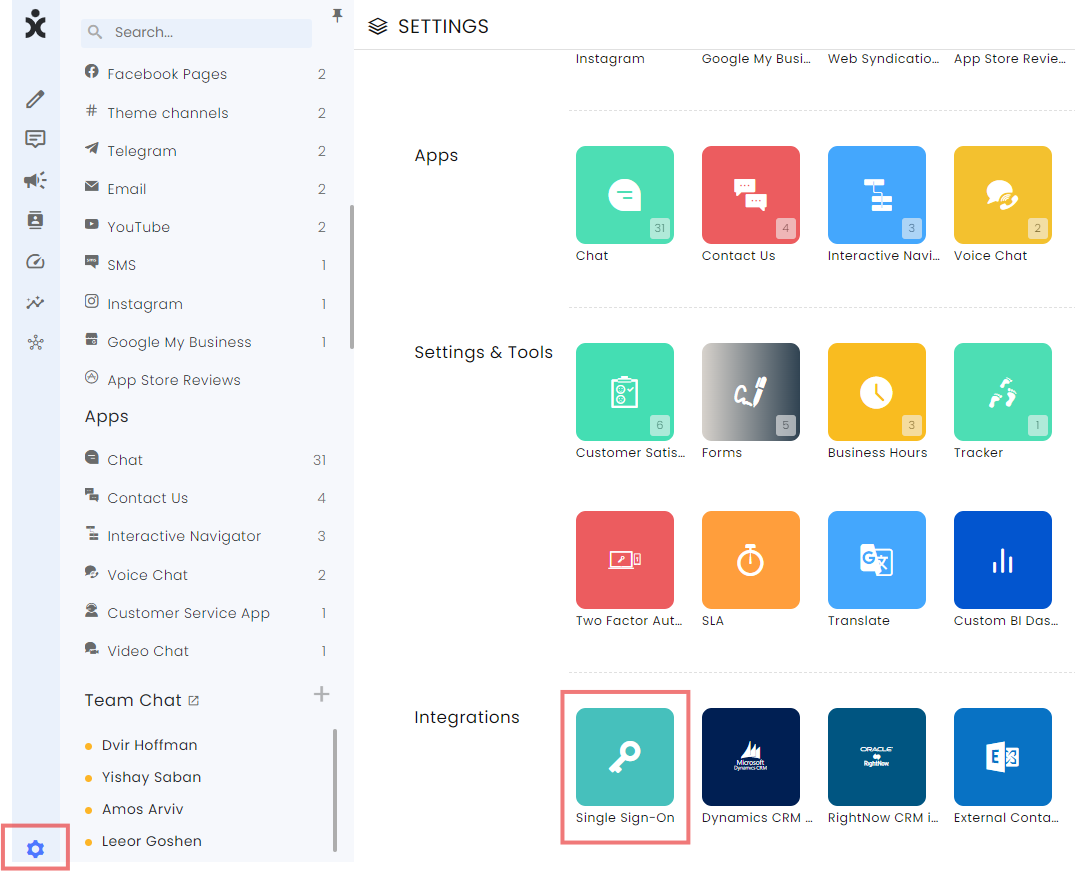This screenshot has width=1075, height=871.
Task: Select Video Chat in the side panel list
Action: (x=205, y=650)
